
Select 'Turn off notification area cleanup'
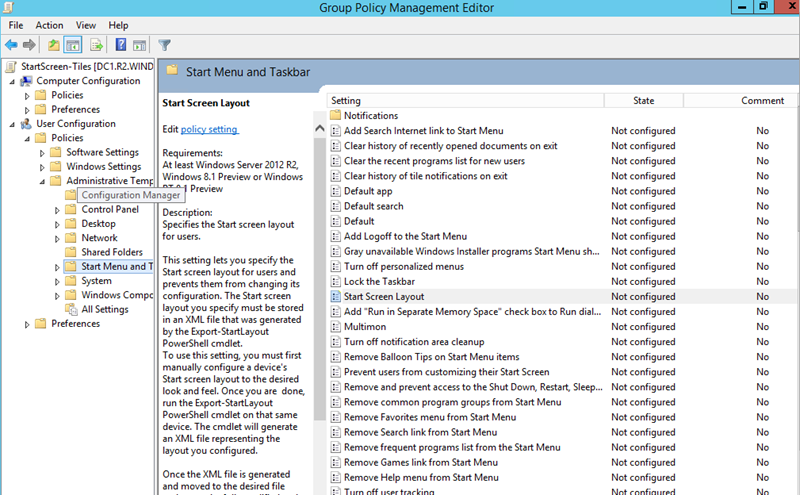414,342
